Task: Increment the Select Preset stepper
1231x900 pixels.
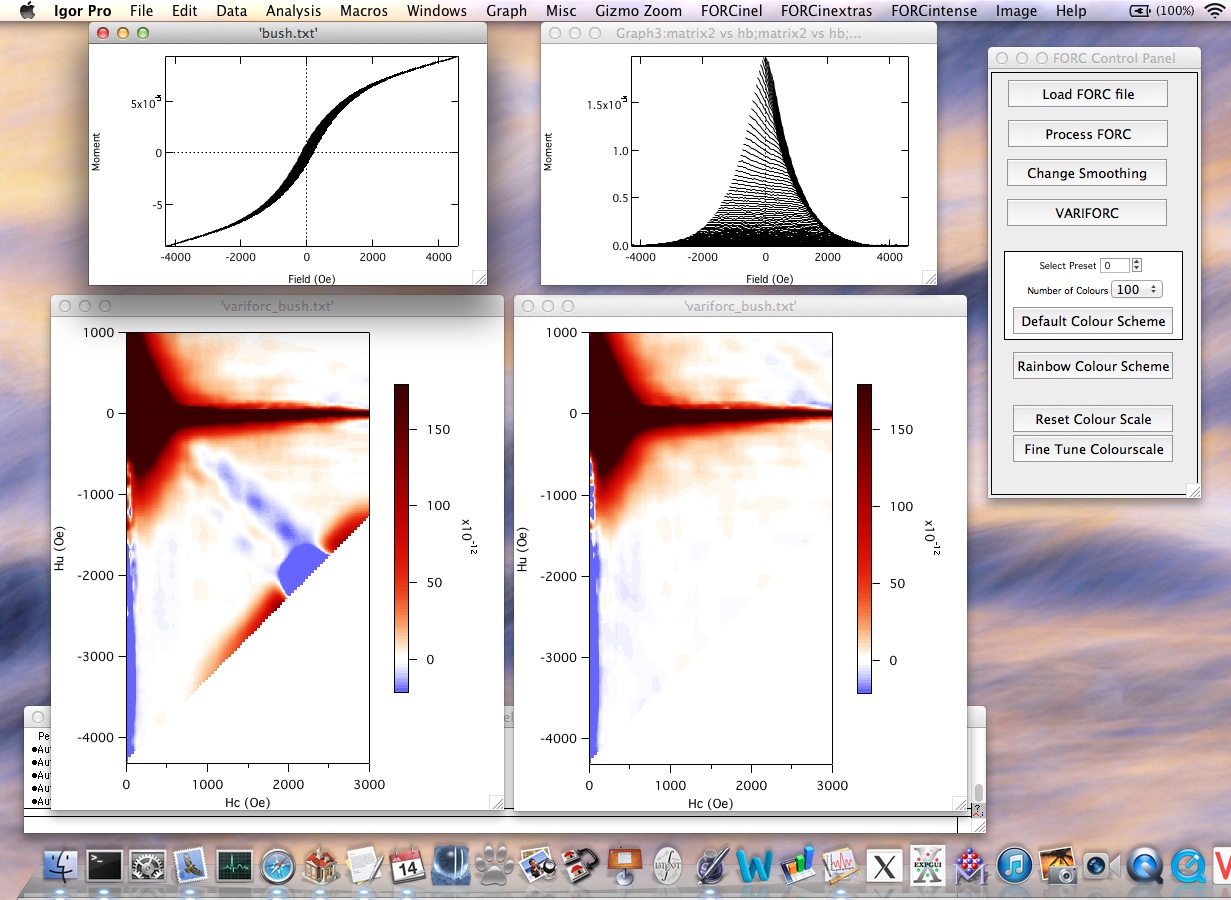Action: click(1137, 262)
